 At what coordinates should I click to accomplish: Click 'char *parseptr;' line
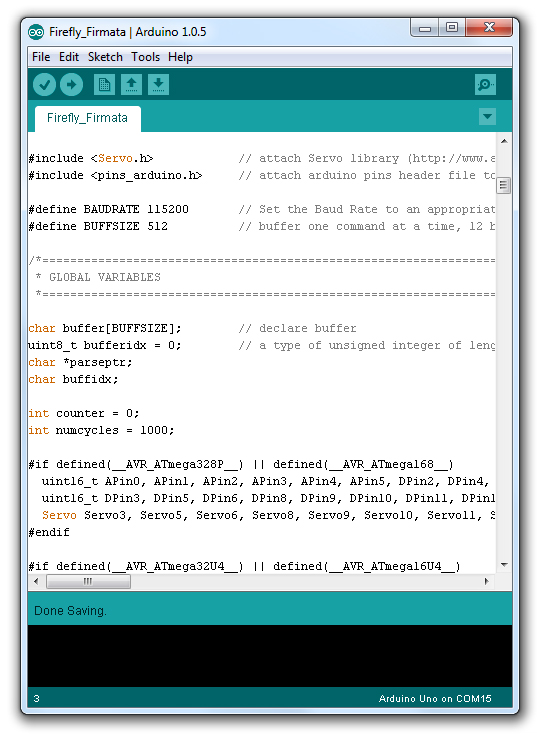[x=81, y=363]
